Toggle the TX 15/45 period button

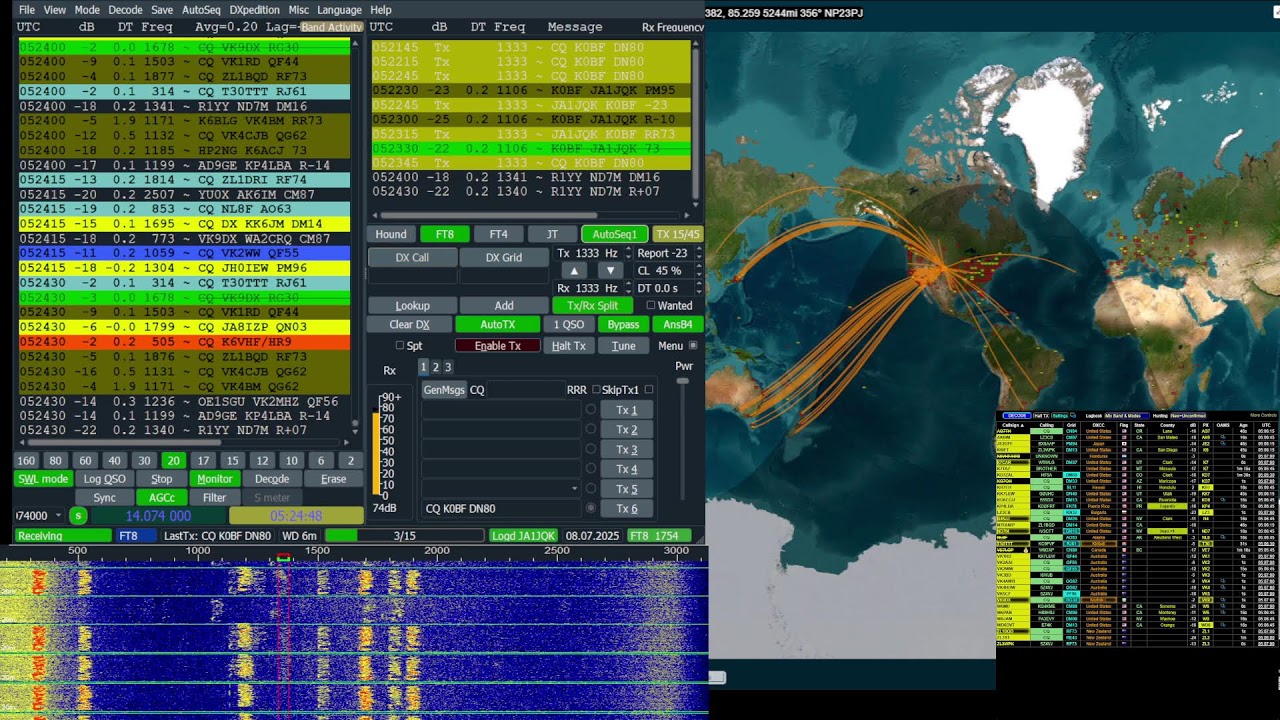click(678, 234)
